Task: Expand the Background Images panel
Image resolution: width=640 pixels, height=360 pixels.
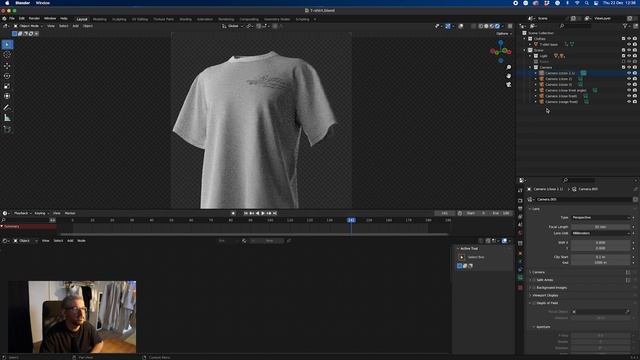Action: (x=530, y=288)
